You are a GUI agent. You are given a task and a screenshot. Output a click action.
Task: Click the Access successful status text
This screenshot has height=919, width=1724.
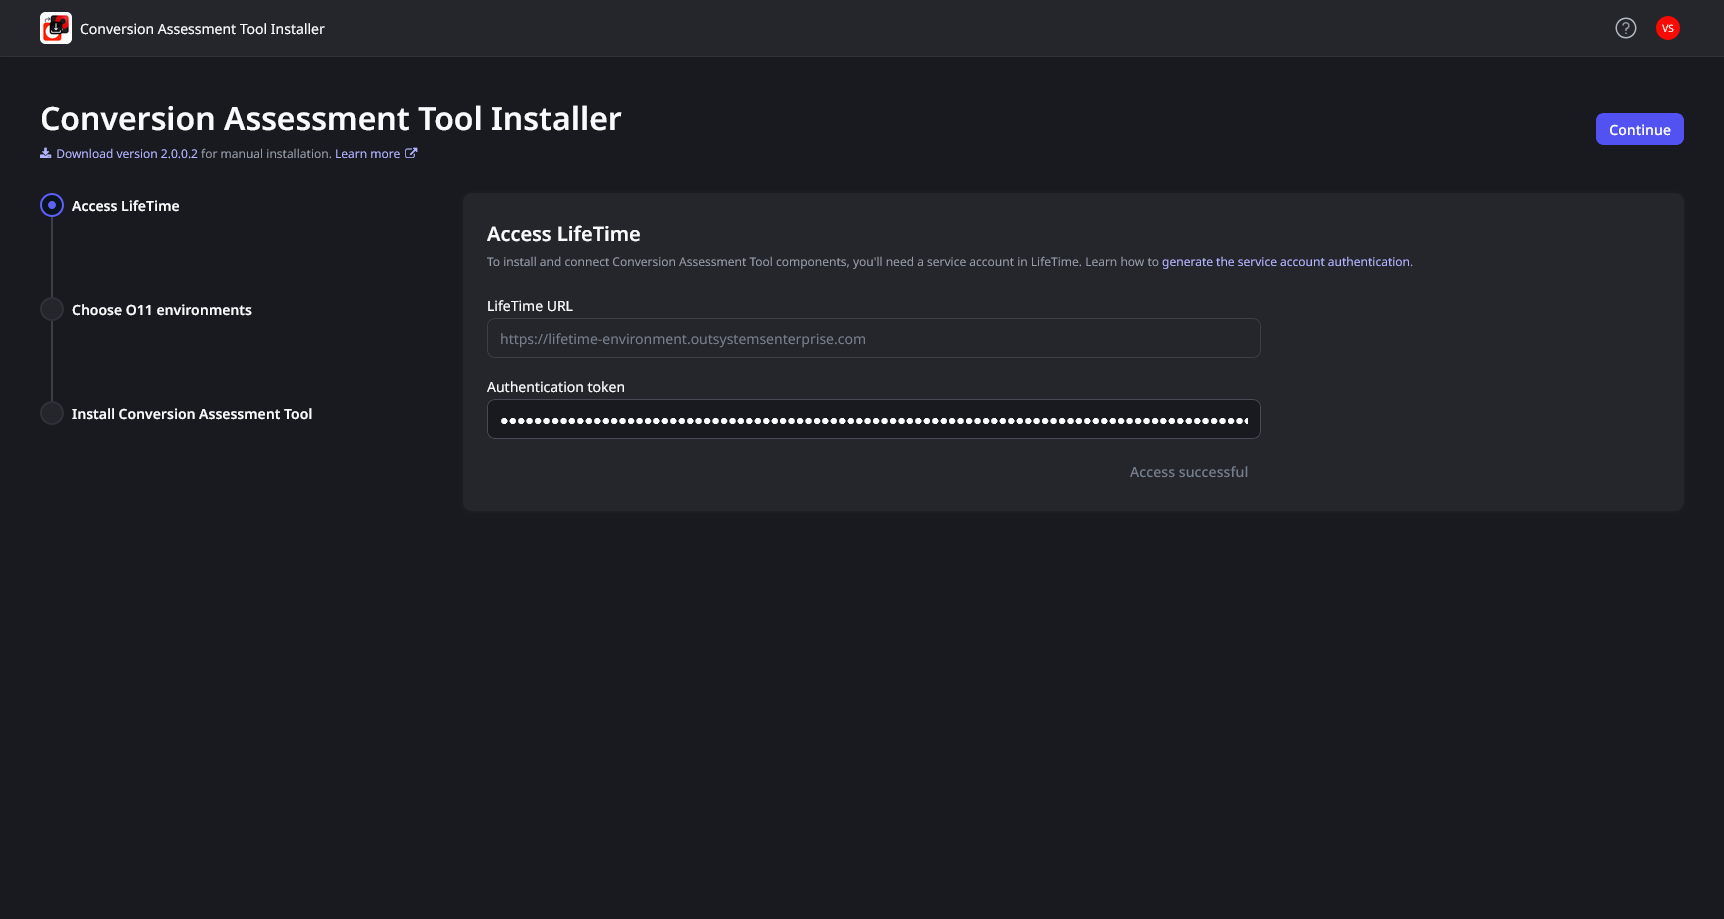click(1188, 471)
